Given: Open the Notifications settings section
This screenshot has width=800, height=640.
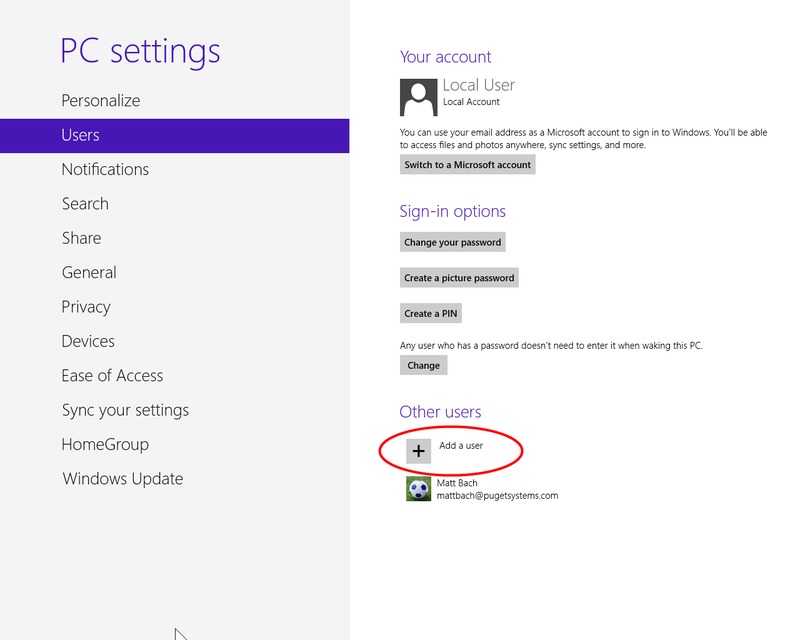Looking at the screenshot, I should [105, 169].
